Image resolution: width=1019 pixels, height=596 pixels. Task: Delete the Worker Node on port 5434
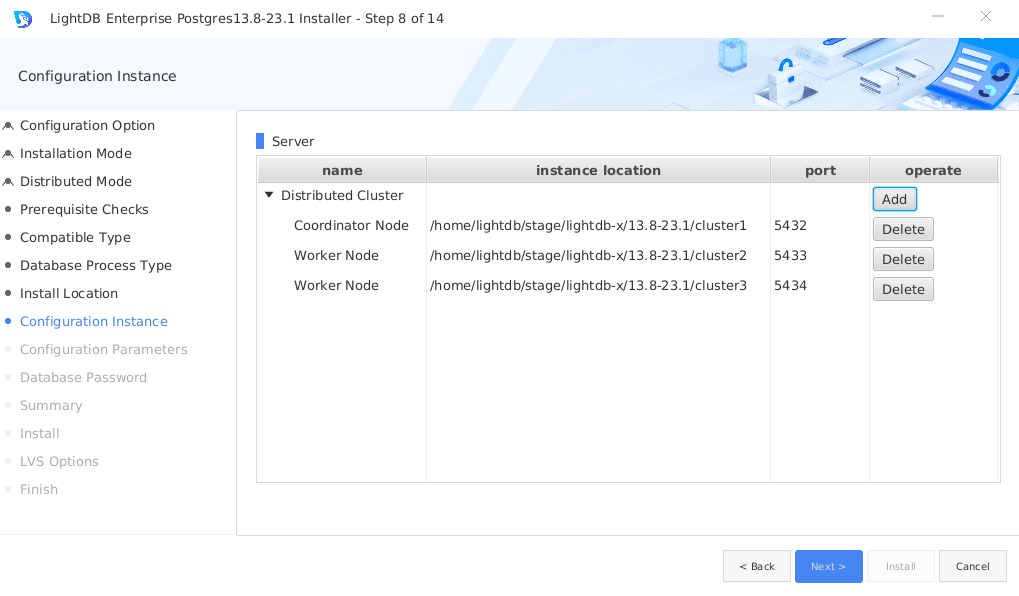[x=903, y=289]
